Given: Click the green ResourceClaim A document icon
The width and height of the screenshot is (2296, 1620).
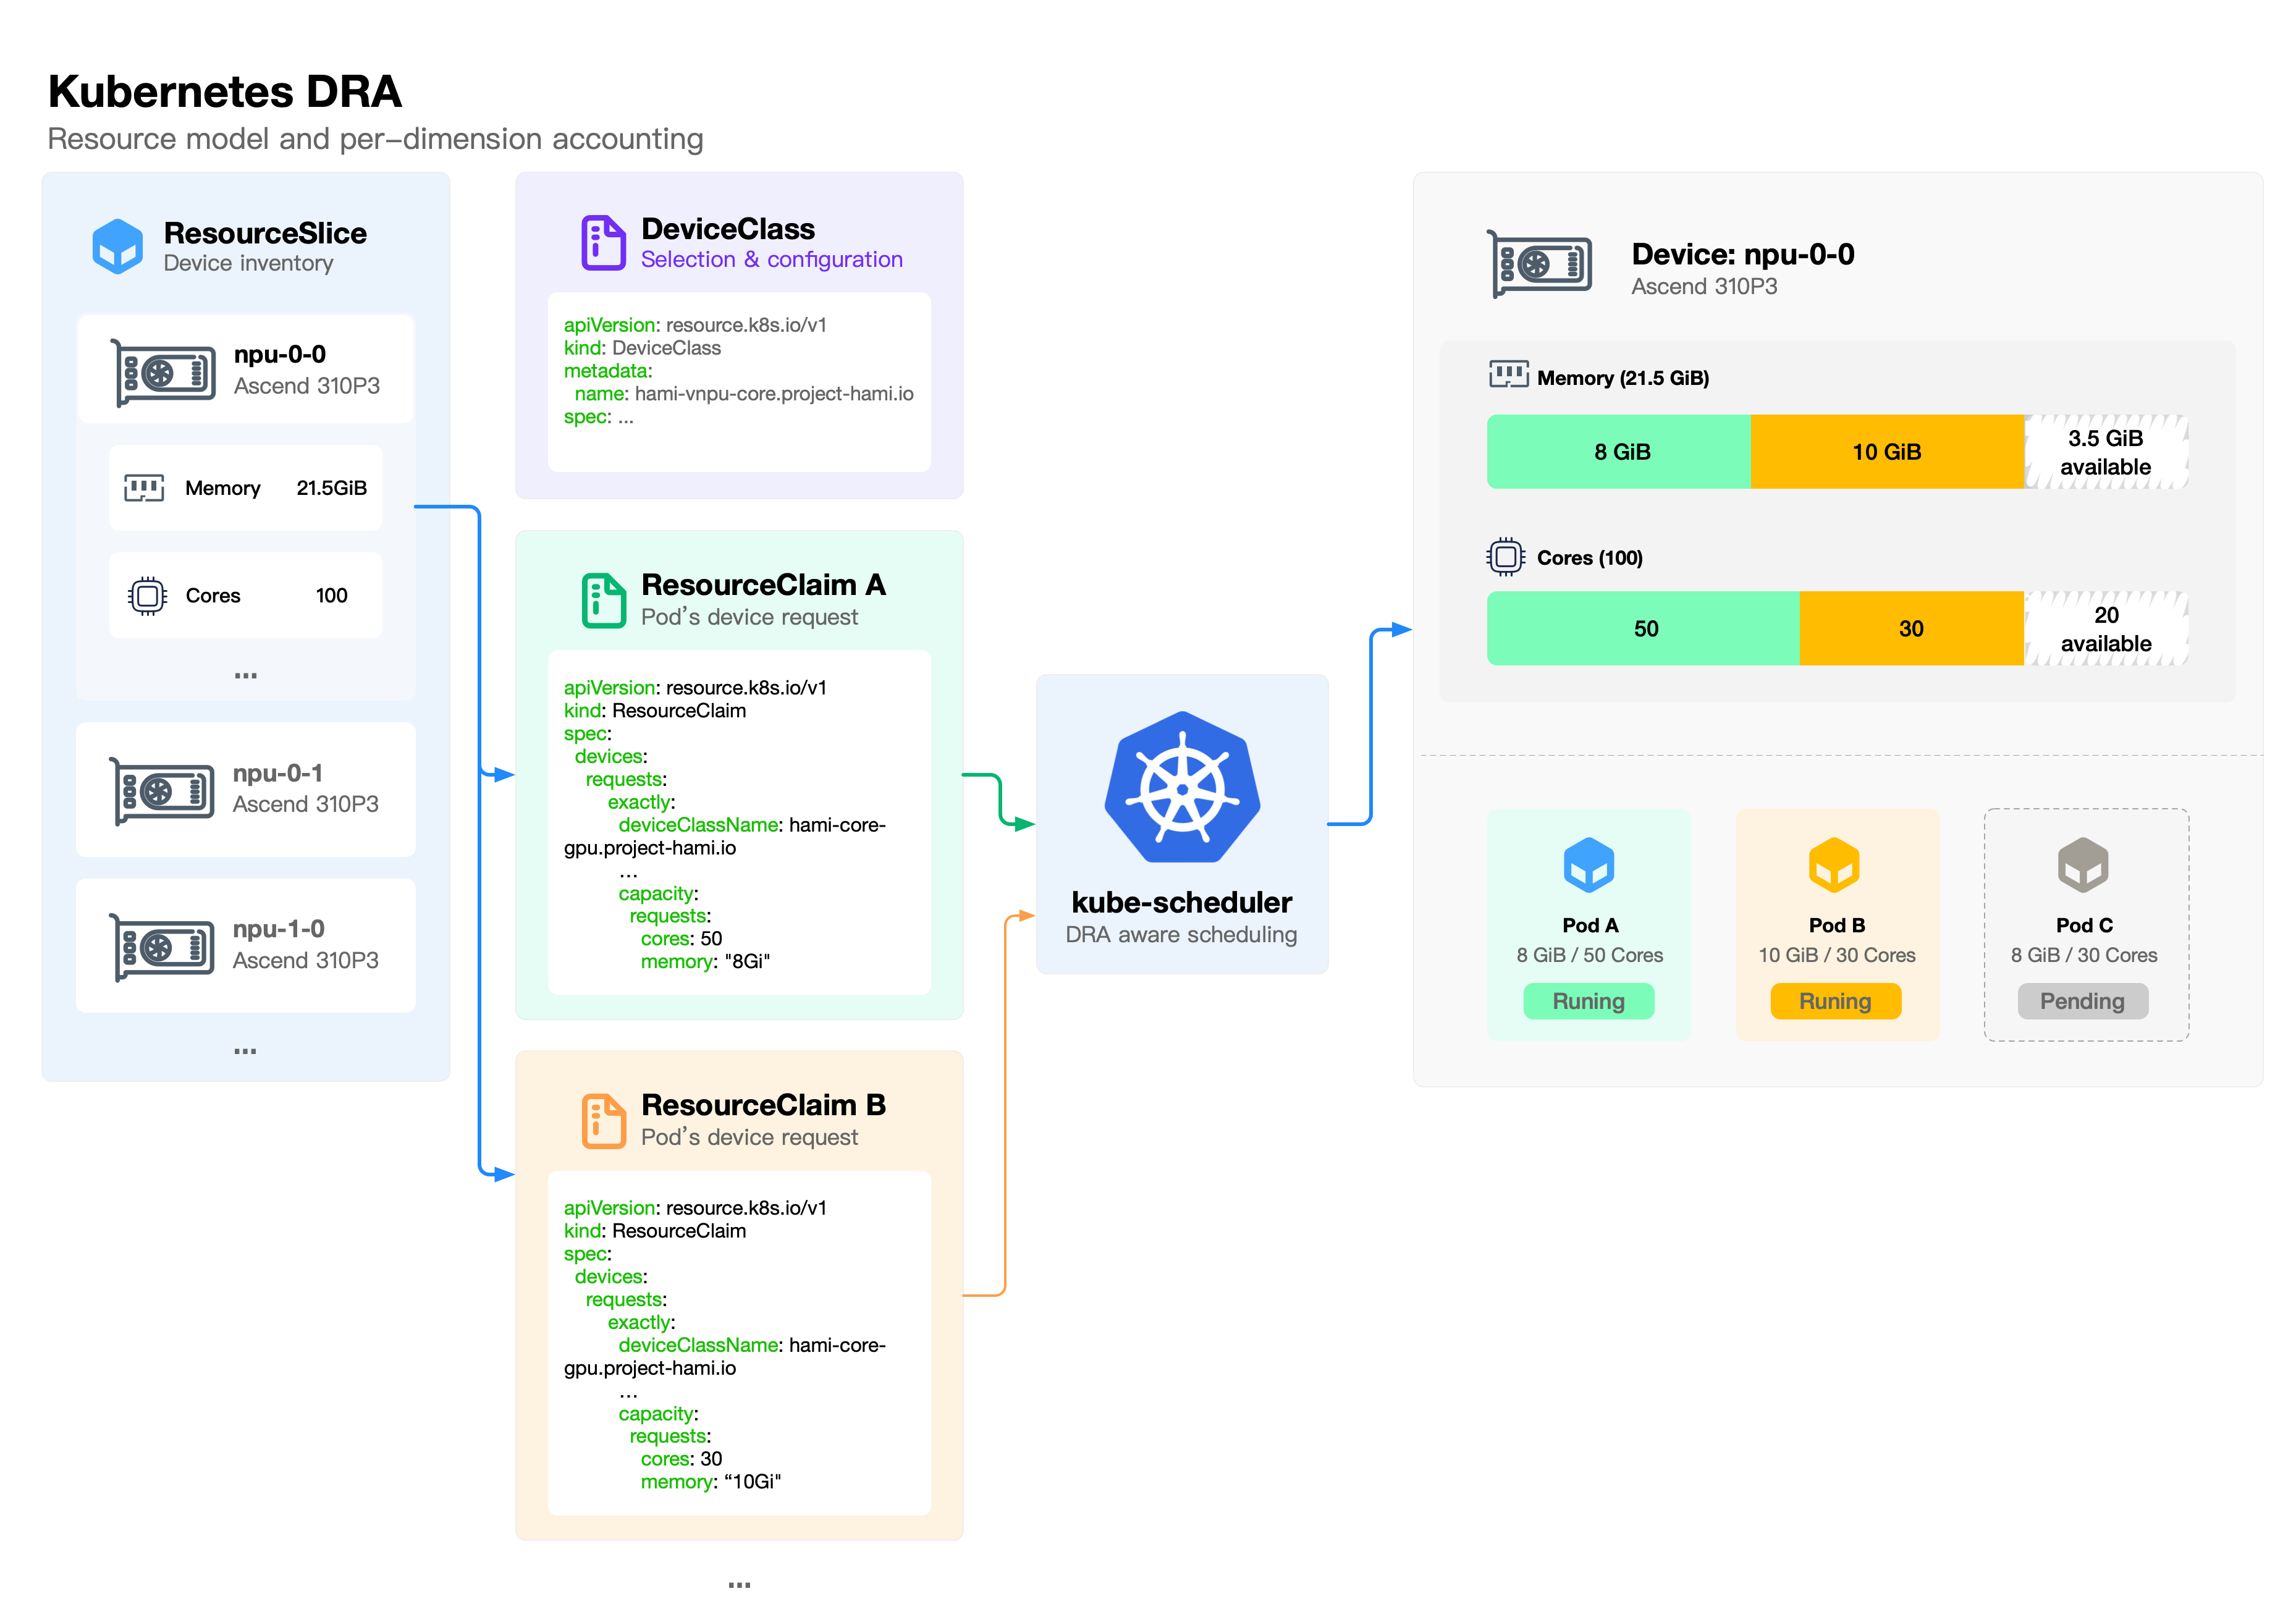Looking at the screenshot, I should click(x=603, y=600).
